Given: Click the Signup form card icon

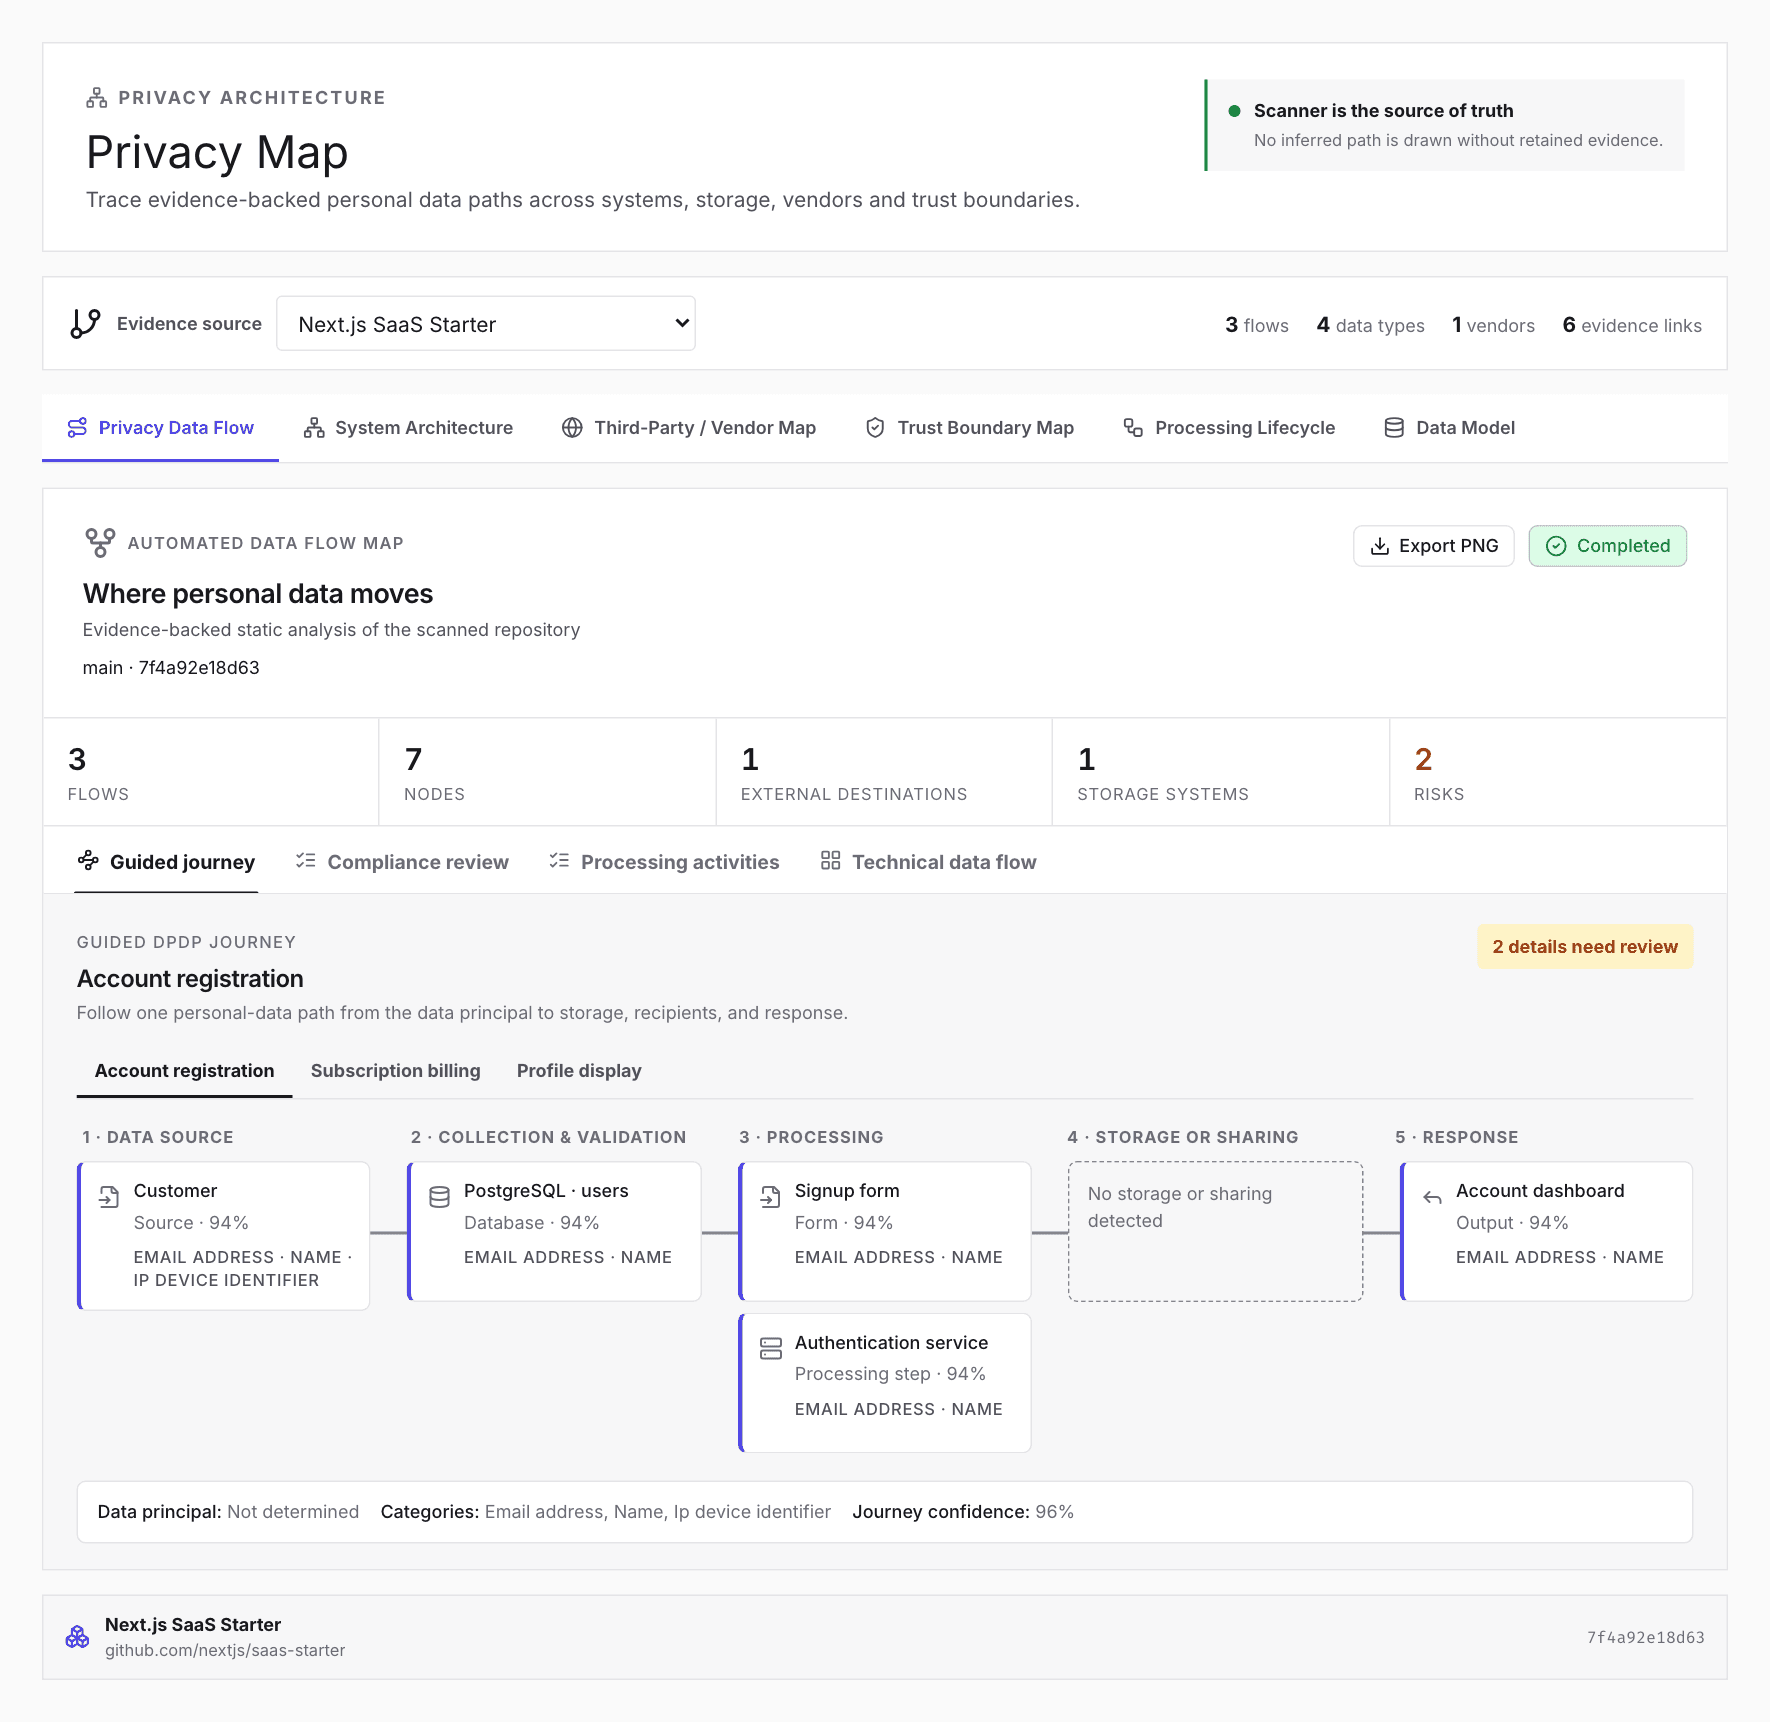Looking at the screenshot, I should (770, 1197).
